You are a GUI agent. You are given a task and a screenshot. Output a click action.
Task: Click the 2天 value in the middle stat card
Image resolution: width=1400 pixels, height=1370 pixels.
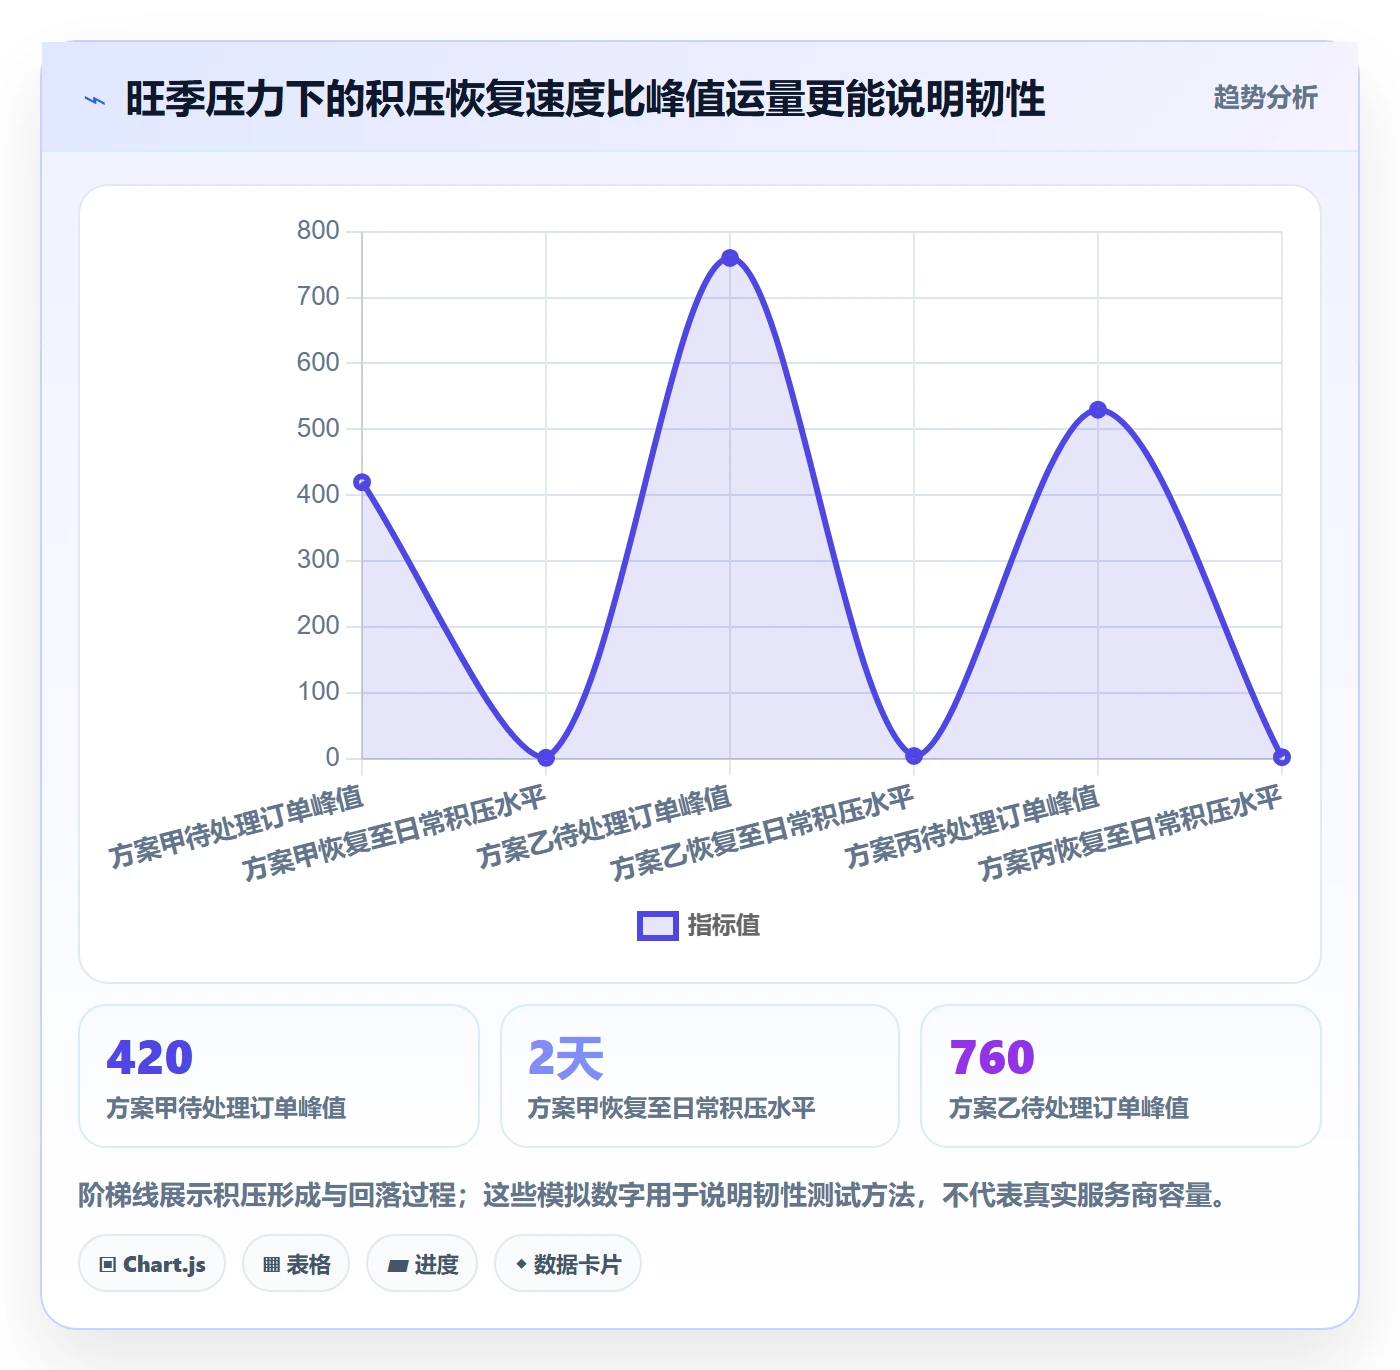[566, 1058]
